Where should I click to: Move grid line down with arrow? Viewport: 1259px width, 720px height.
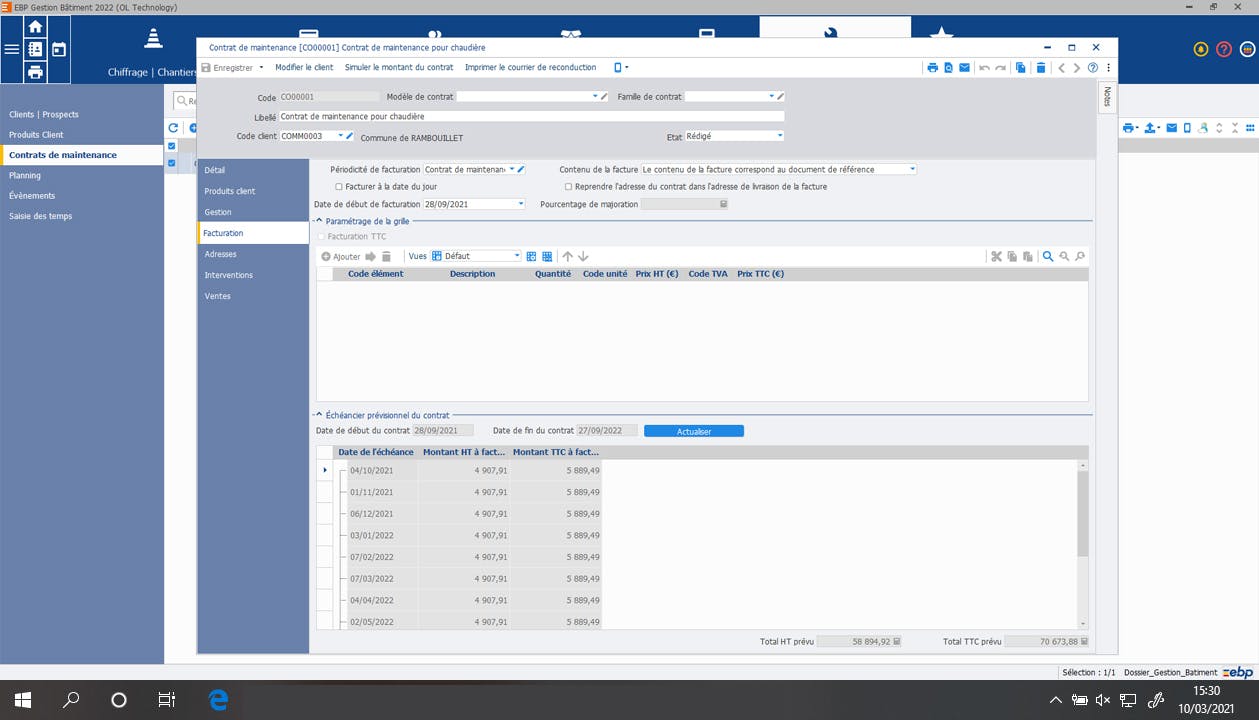583,257
